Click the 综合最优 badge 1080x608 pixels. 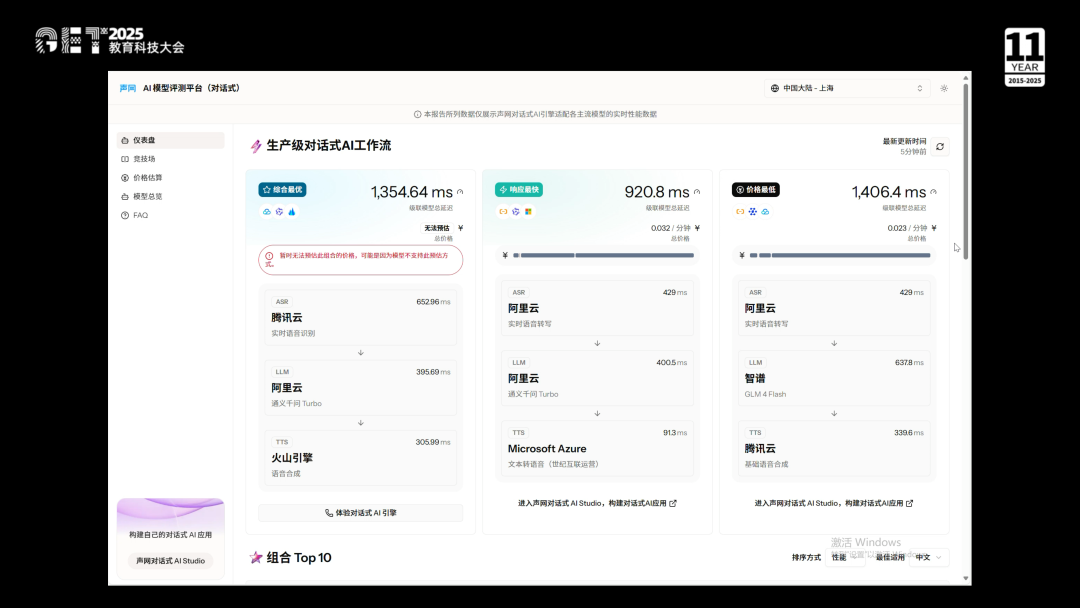tap(282, 189)
